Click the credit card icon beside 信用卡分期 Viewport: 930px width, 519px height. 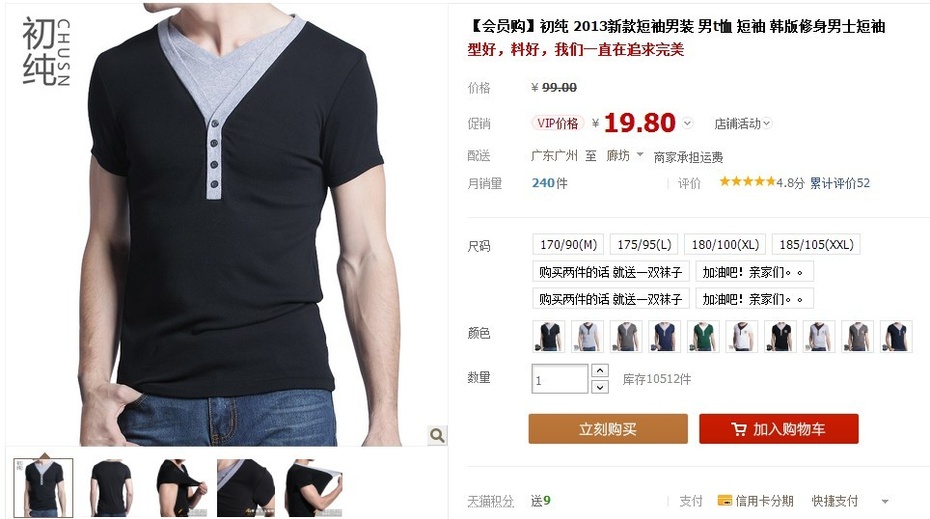[x=724, y=501]
